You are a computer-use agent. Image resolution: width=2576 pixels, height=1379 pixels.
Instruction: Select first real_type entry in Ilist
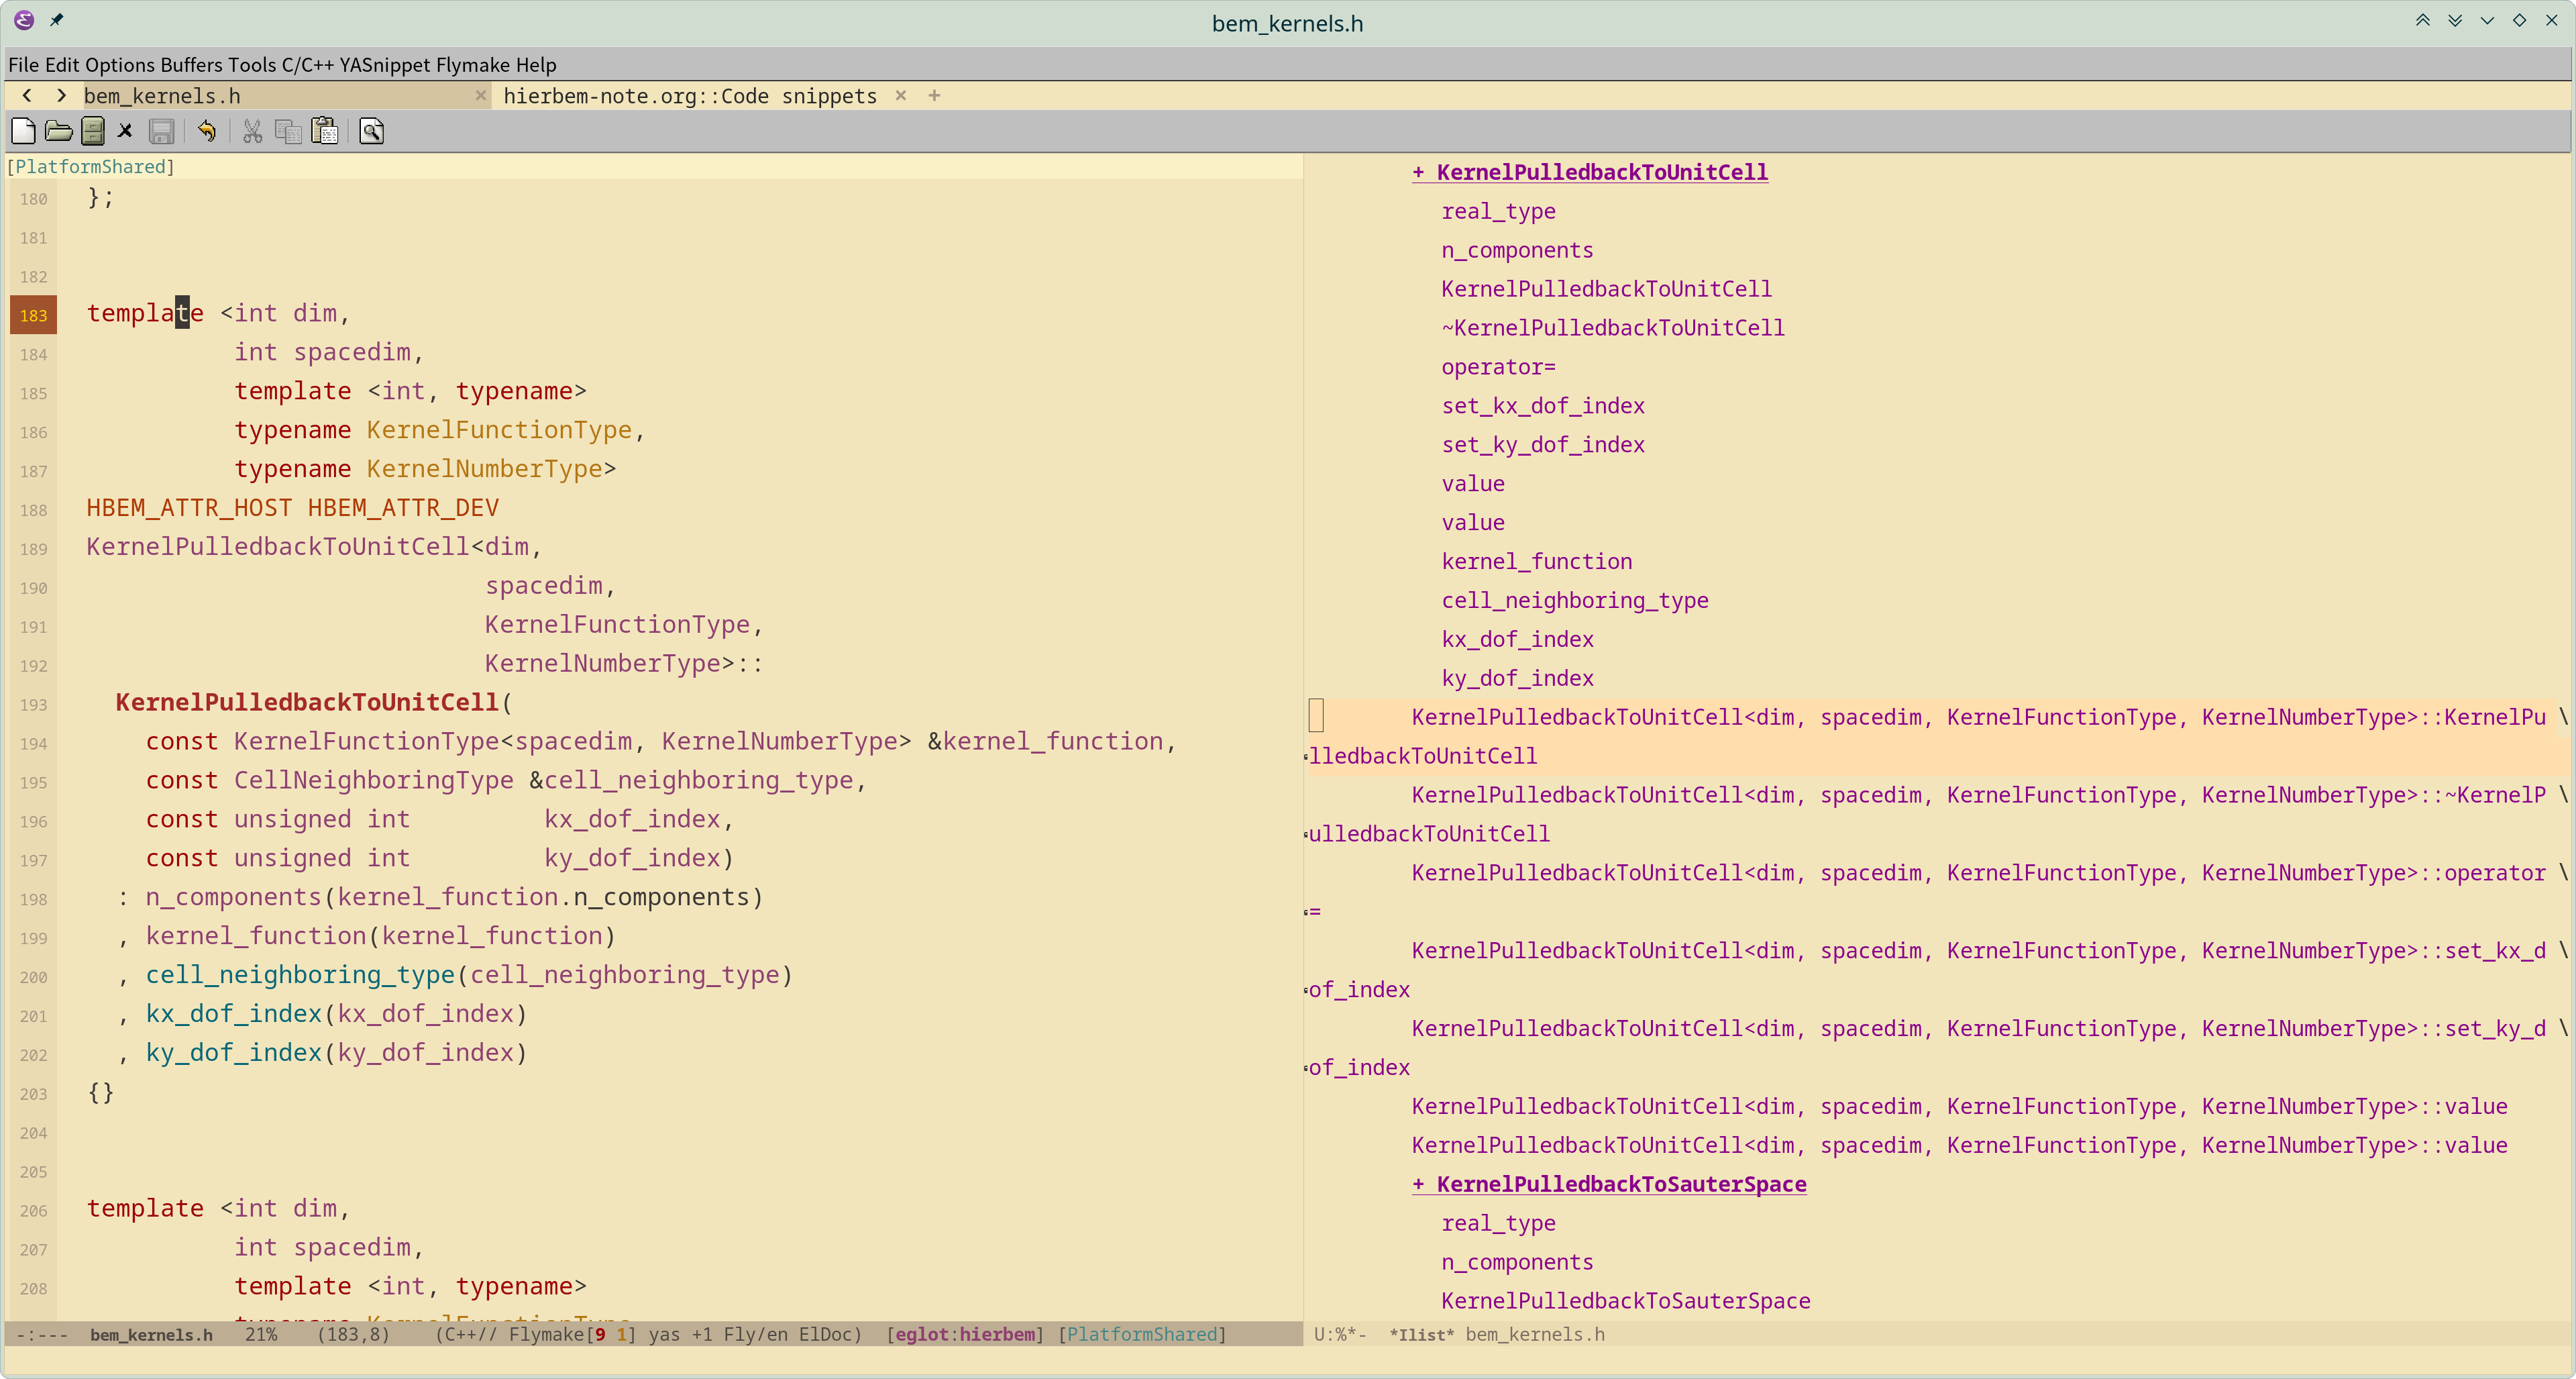click(x=1498, y=211)
